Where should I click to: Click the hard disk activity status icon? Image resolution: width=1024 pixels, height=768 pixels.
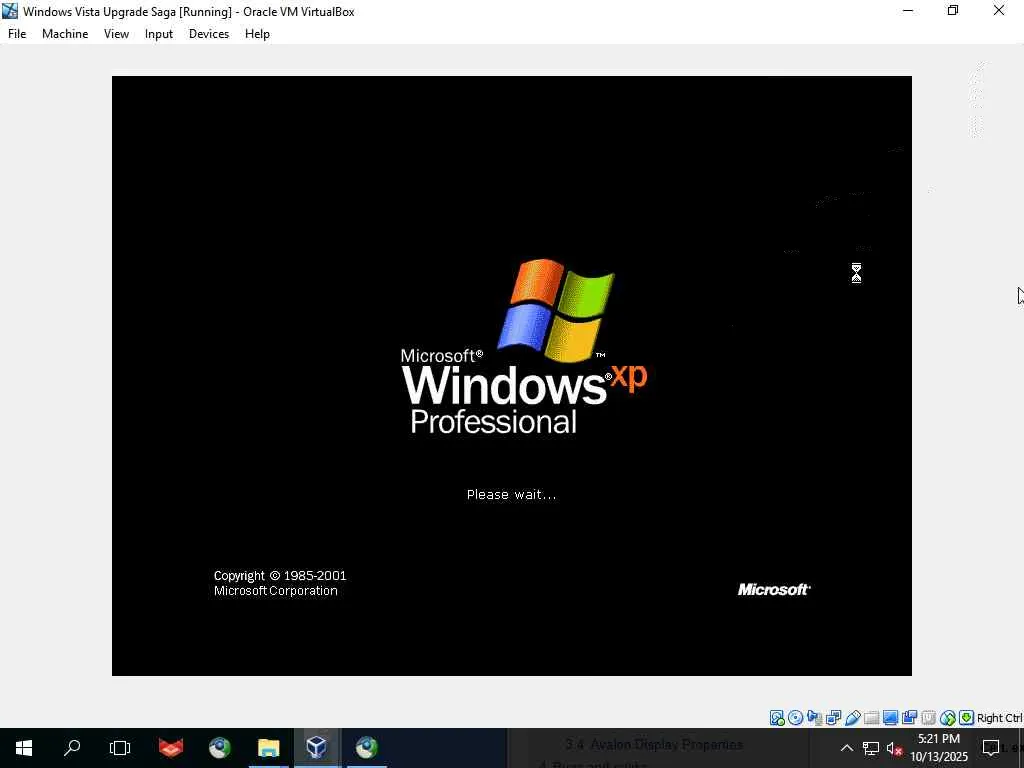[x=777, y=718]
